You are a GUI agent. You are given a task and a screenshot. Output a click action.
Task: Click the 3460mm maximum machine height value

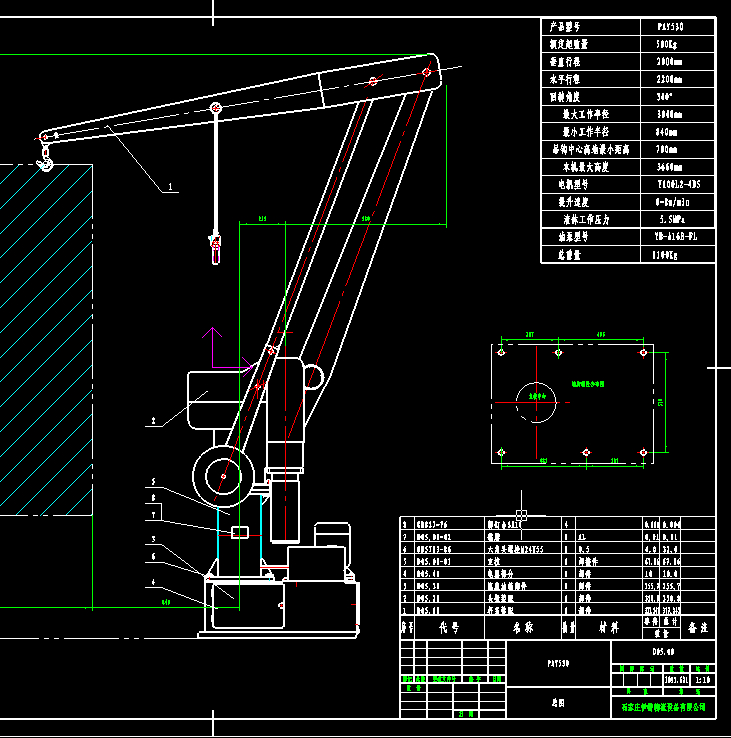(669, 167)
